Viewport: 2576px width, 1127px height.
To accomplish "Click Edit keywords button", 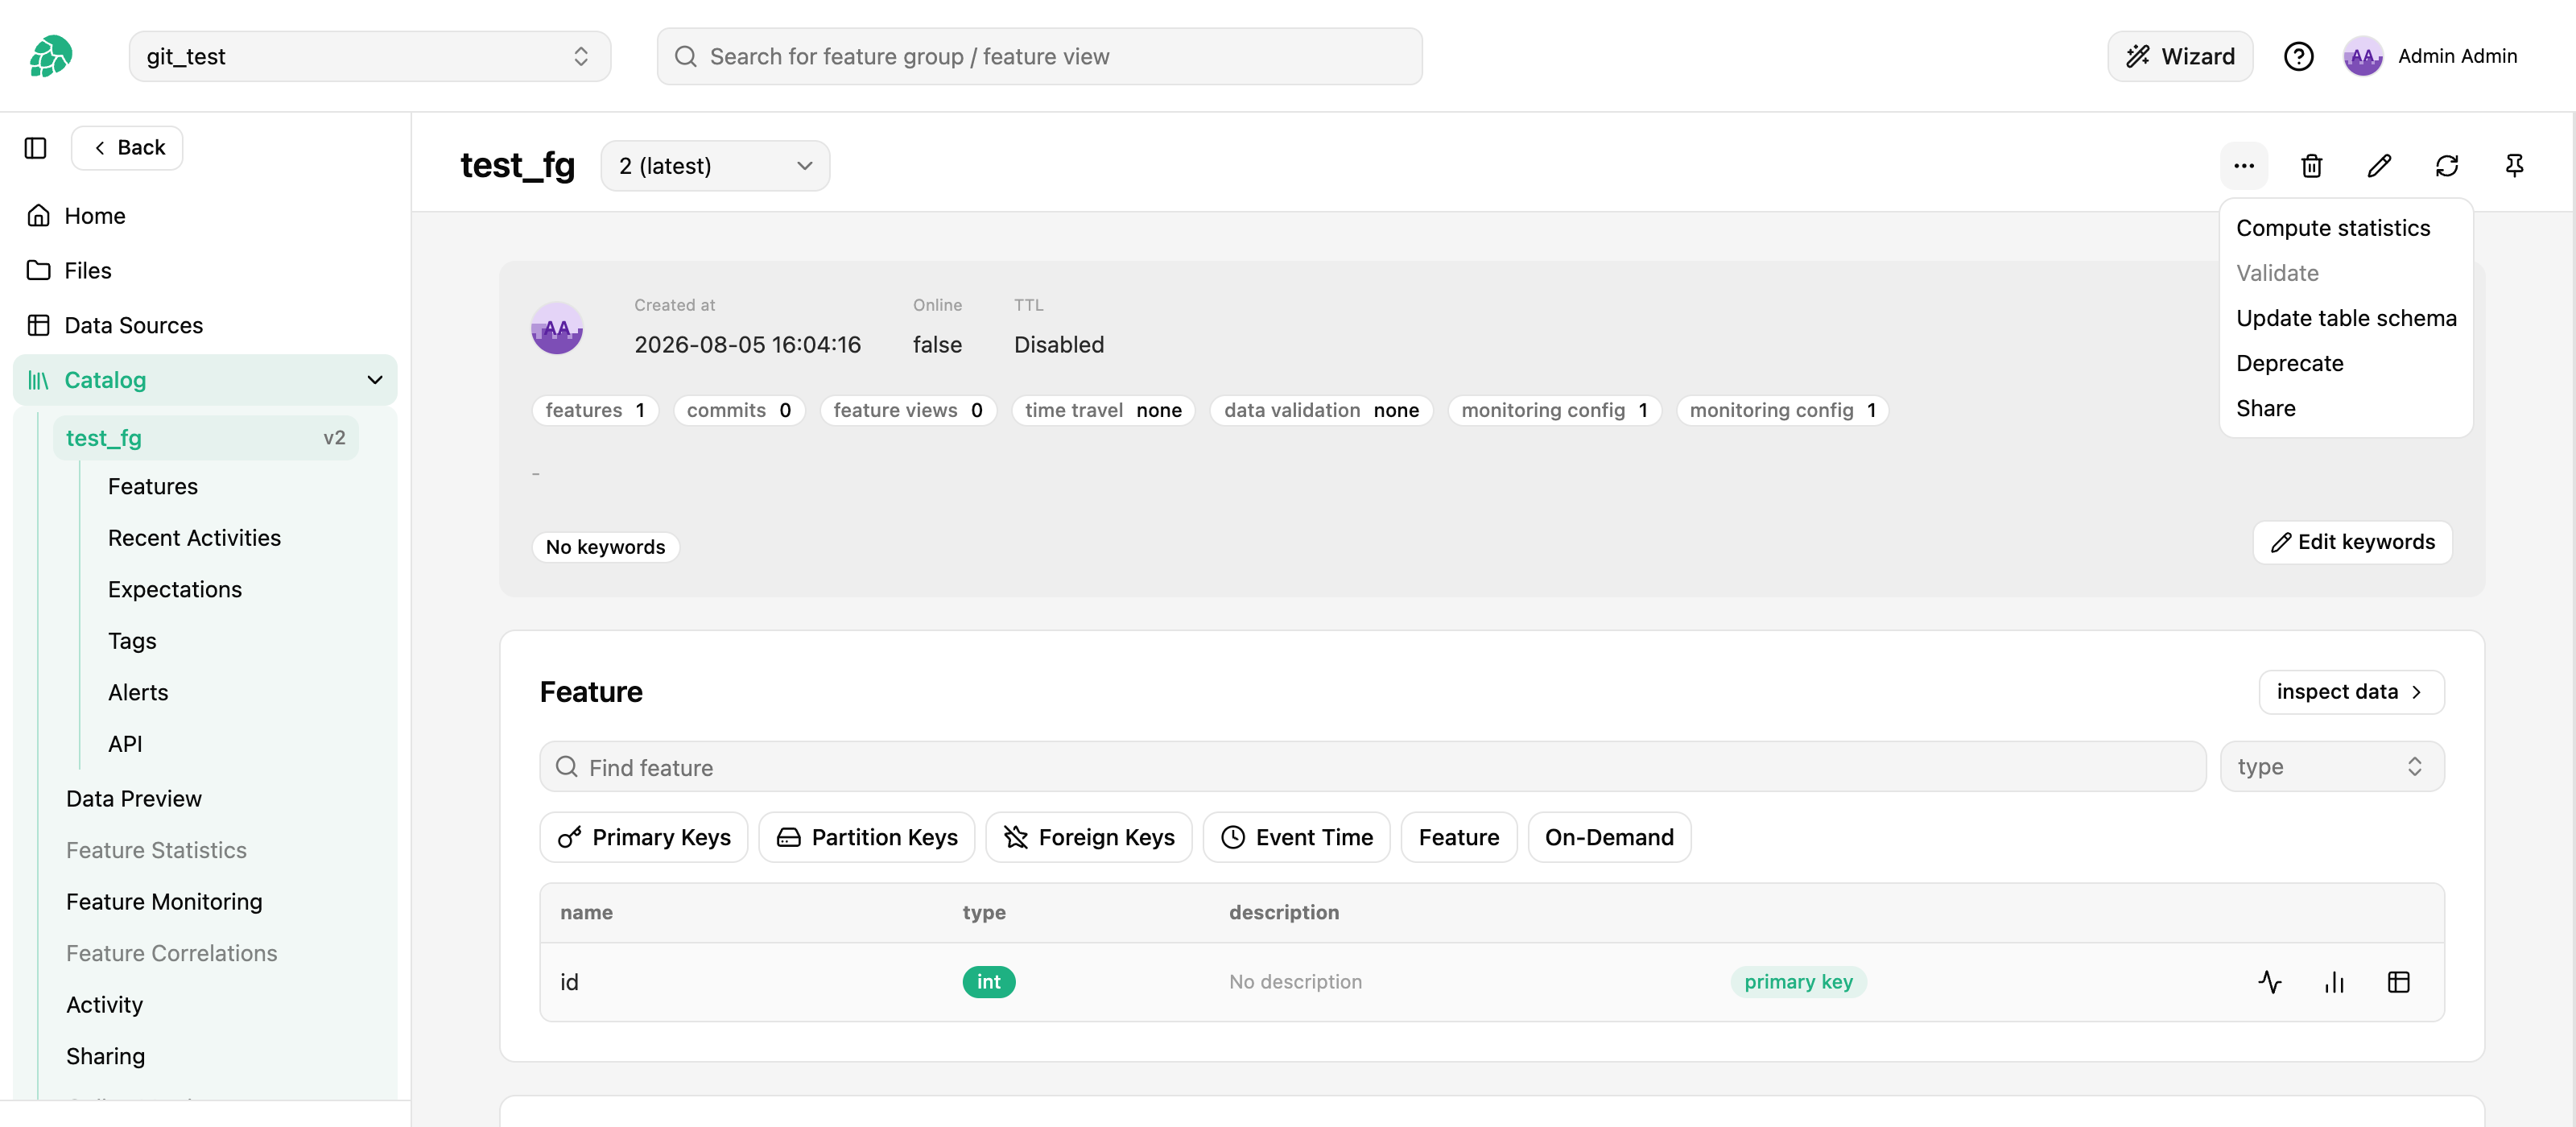I will point(2352,542).
